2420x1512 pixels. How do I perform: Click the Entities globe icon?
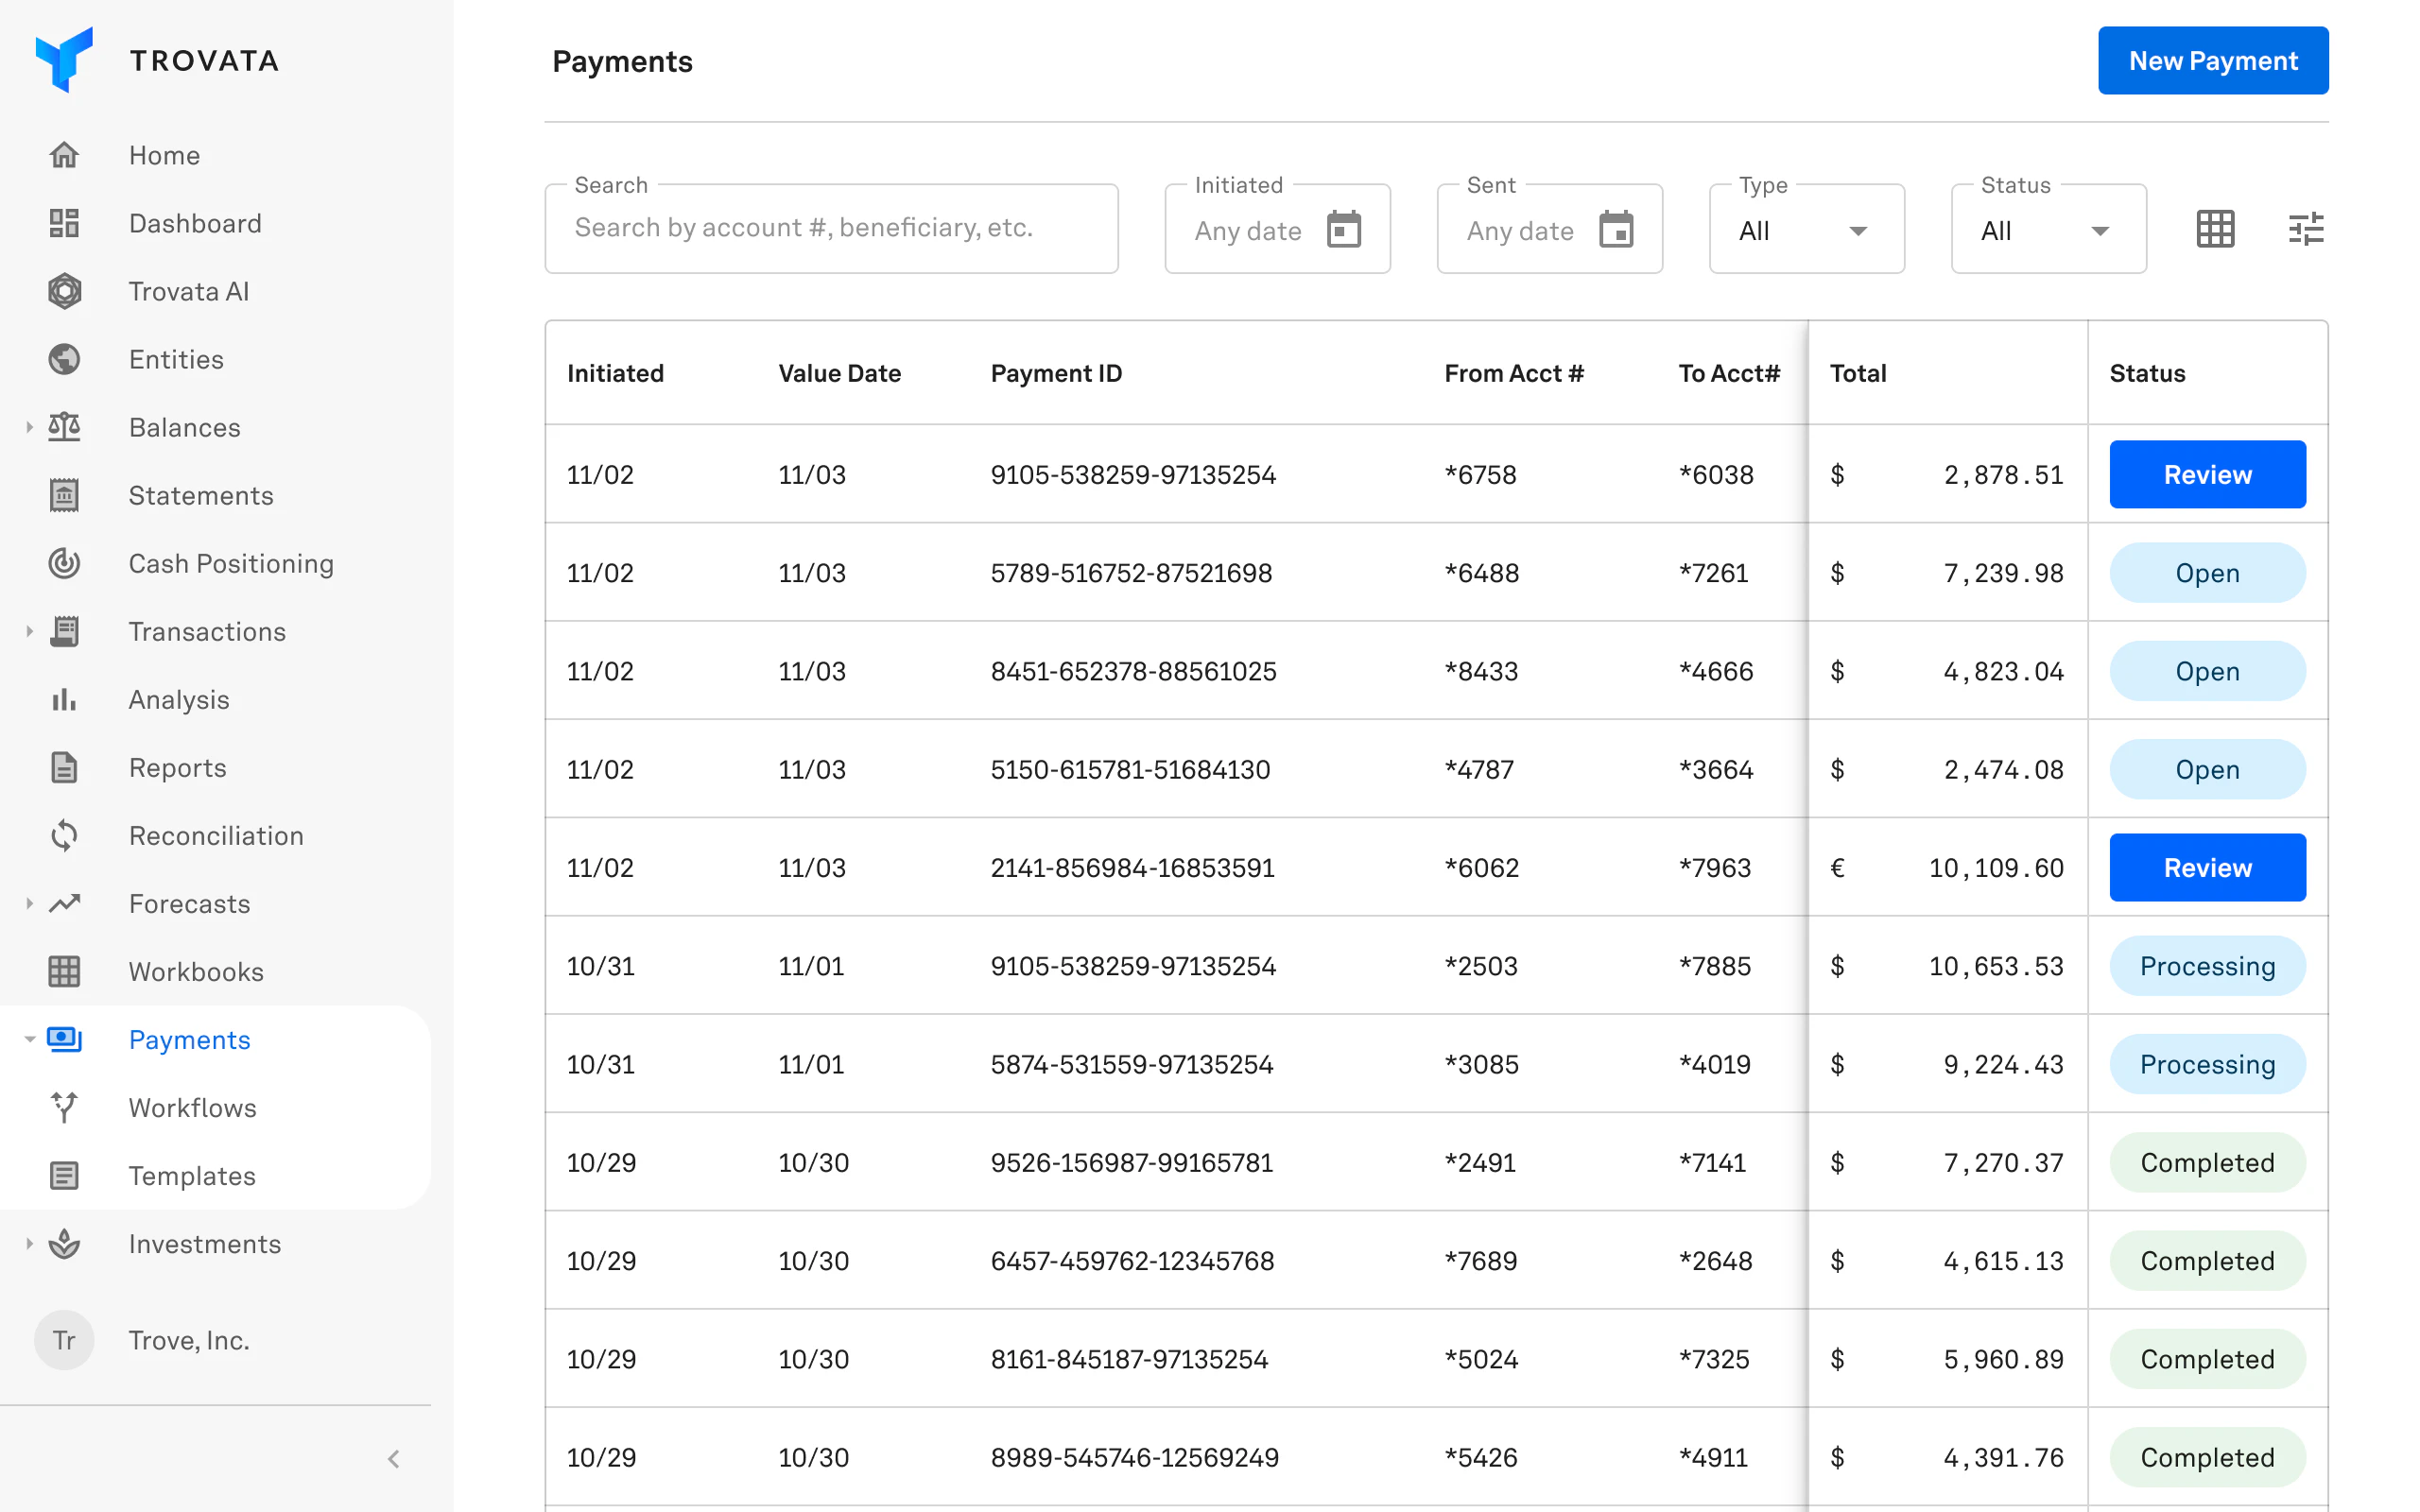click(64, 359)
